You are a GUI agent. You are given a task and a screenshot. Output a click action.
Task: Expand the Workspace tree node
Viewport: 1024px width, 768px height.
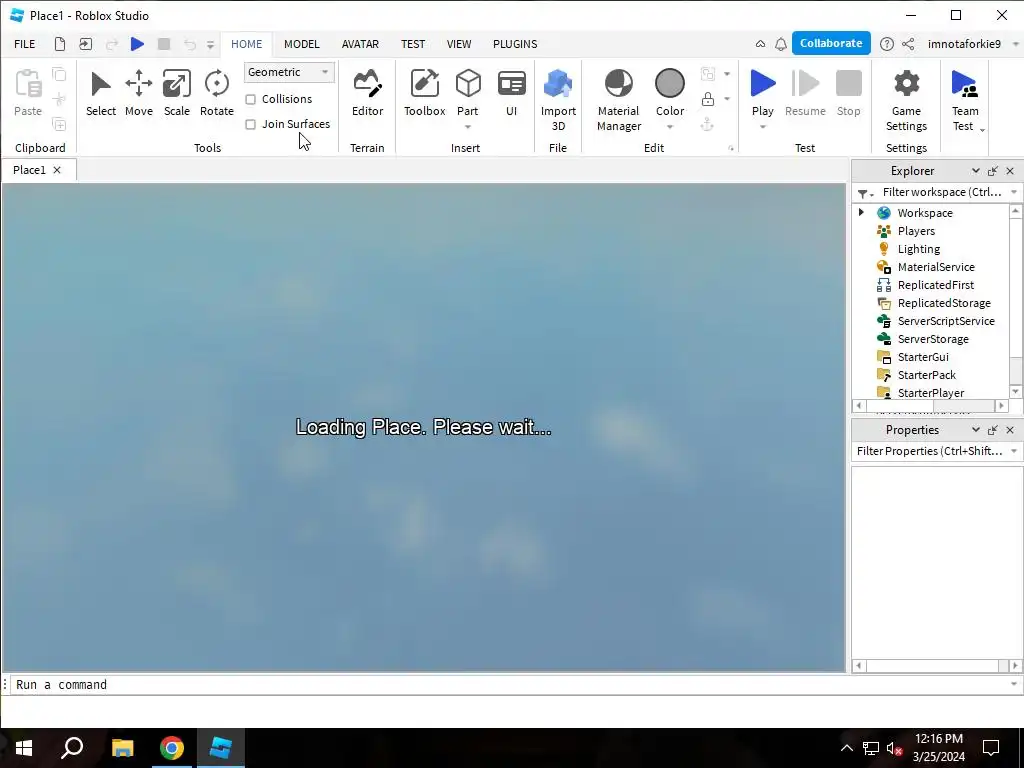861,212
